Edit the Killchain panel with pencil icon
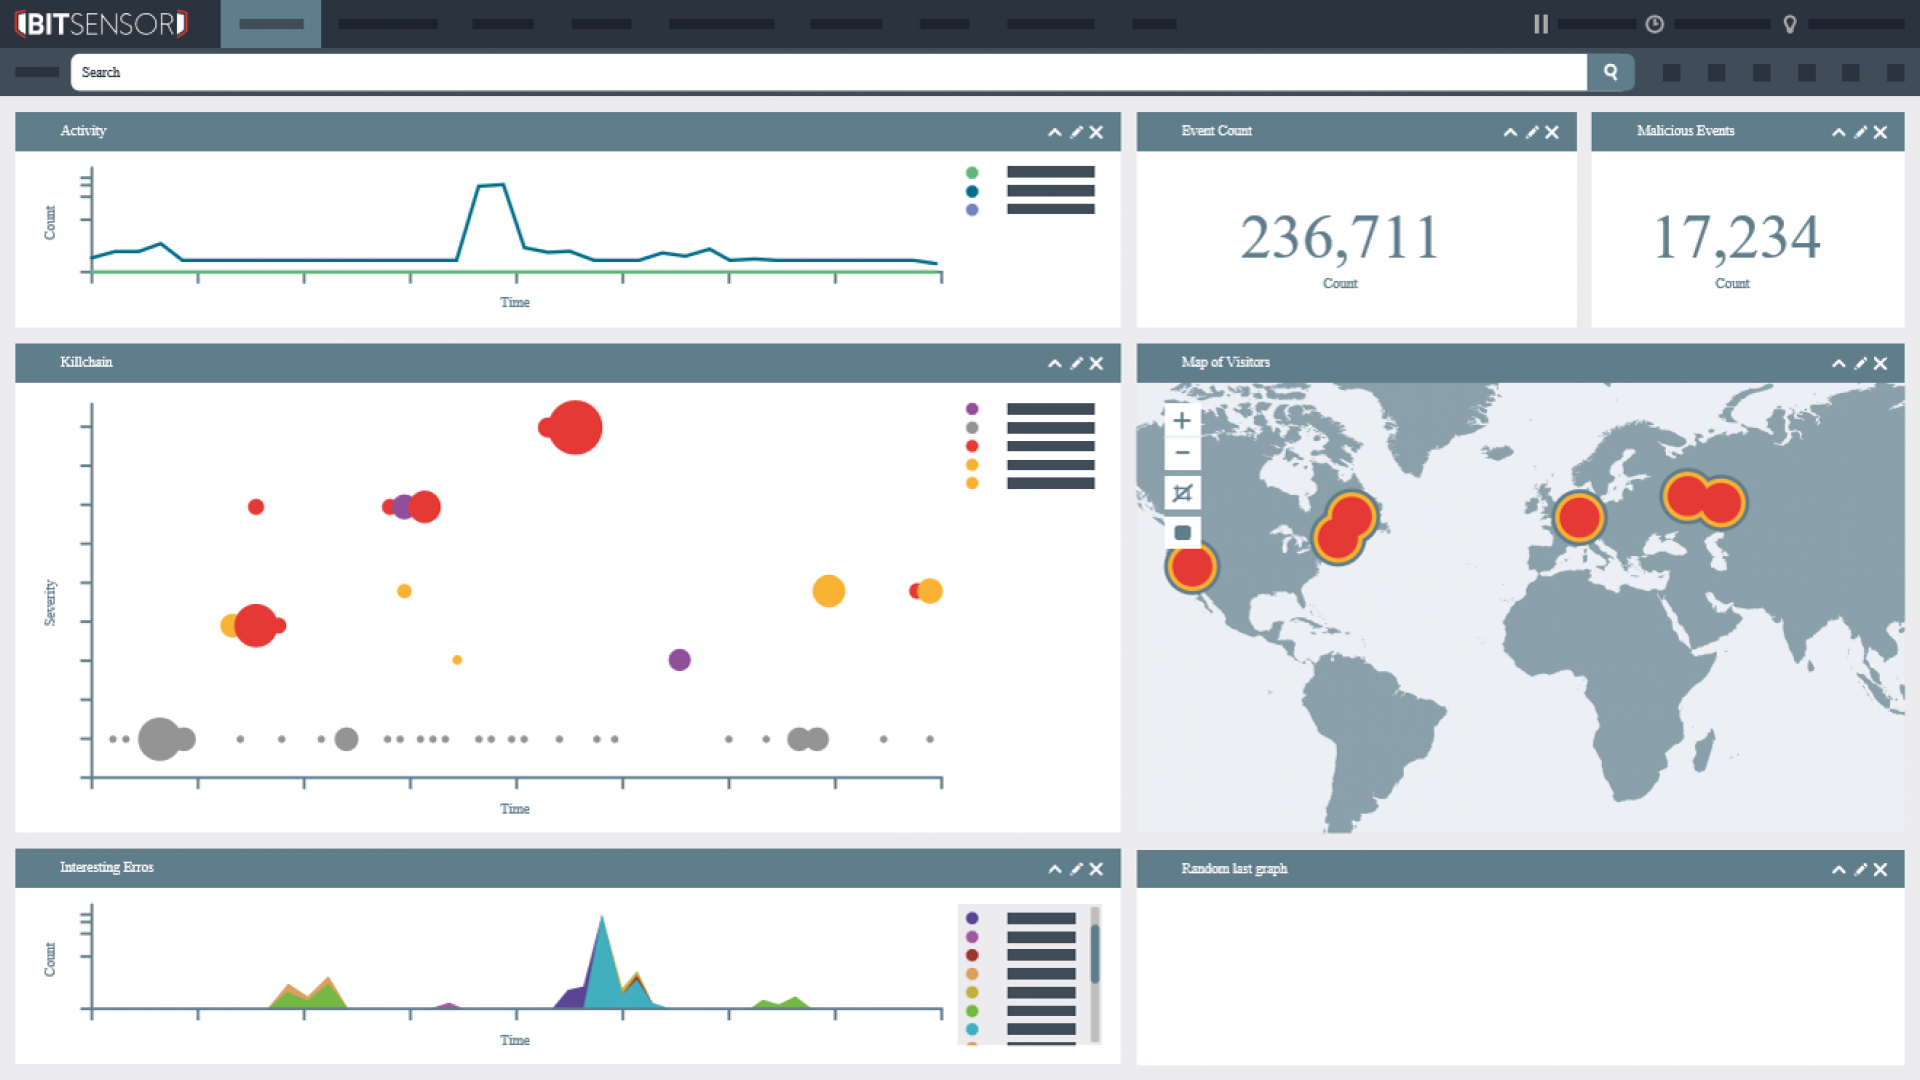This screenshot has width=1920, height=1080. tap(1076, 363)
